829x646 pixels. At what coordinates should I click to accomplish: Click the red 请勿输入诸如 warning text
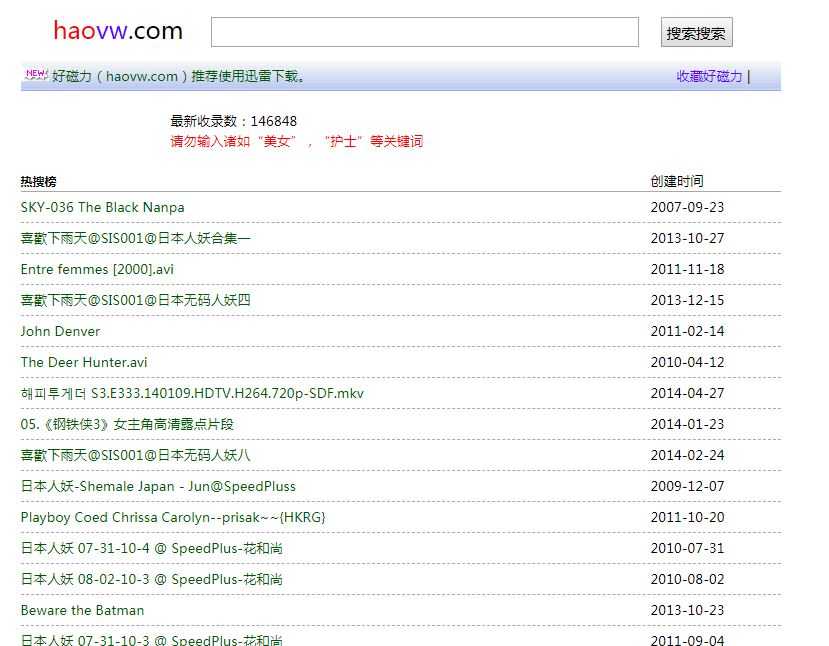(296, 142)
